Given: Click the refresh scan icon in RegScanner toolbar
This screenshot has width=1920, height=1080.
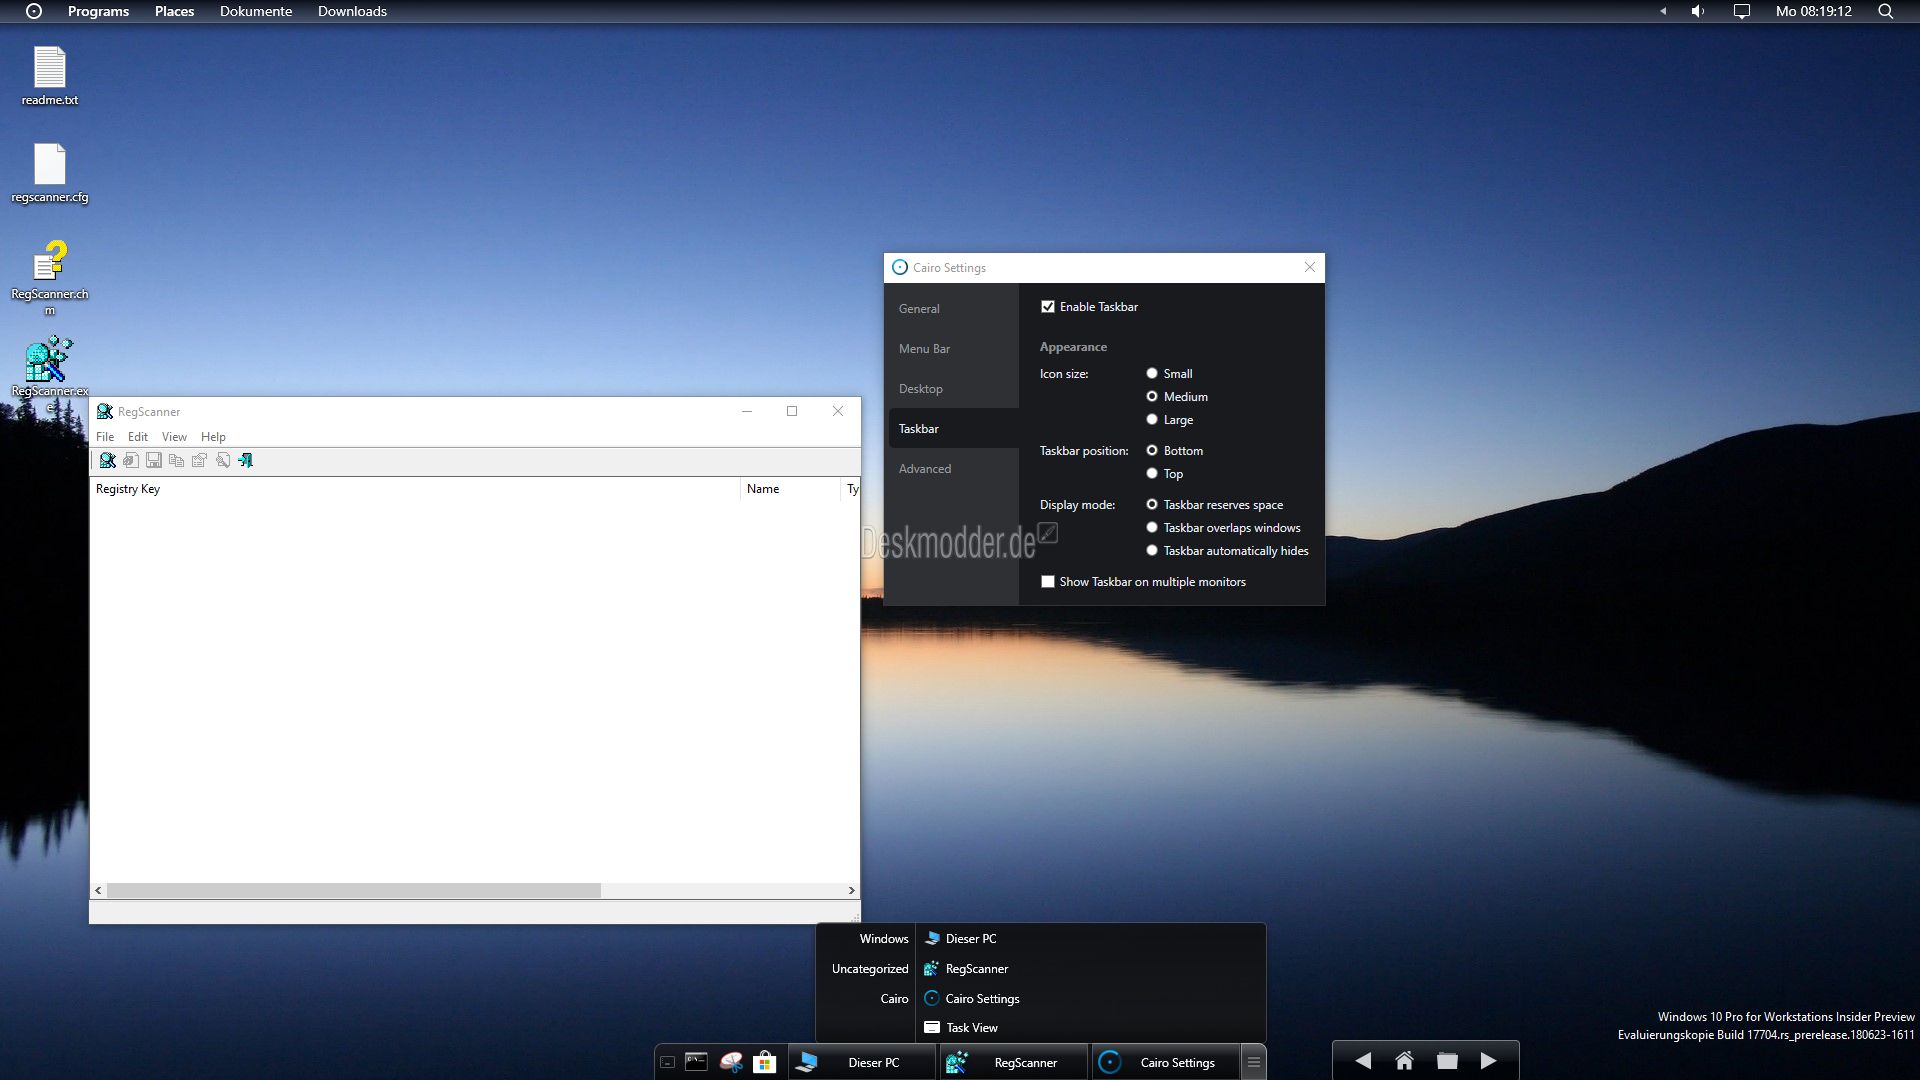Looking at the screenshot, I should [130, 460].
